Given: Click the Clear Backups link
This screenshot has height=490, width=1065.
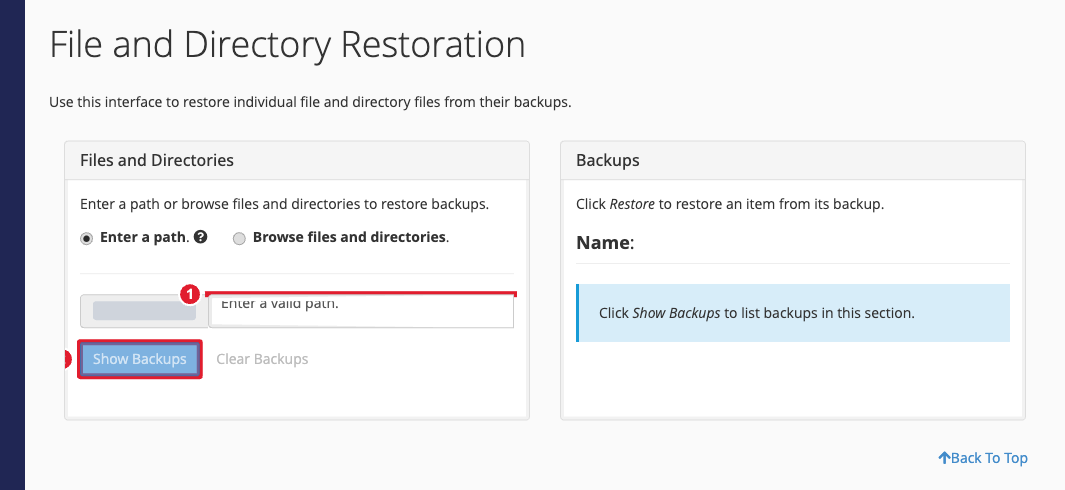Looking at the screenshot, I should [262, 359].
